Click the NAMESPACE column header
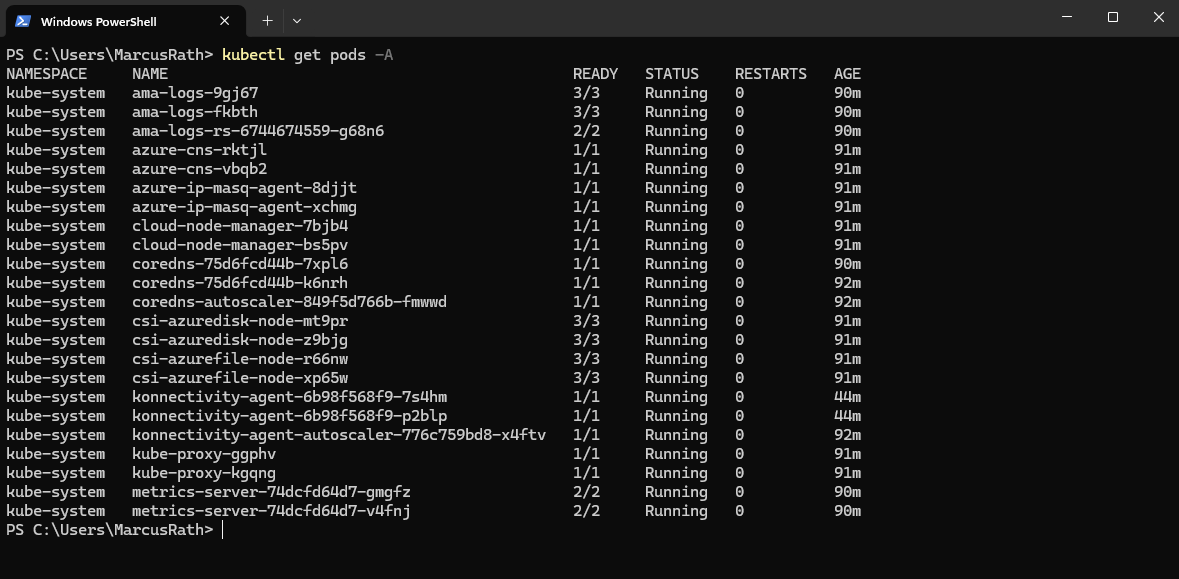The width and height of the screenshot is (1179, 579). click(x=46, y=74)
